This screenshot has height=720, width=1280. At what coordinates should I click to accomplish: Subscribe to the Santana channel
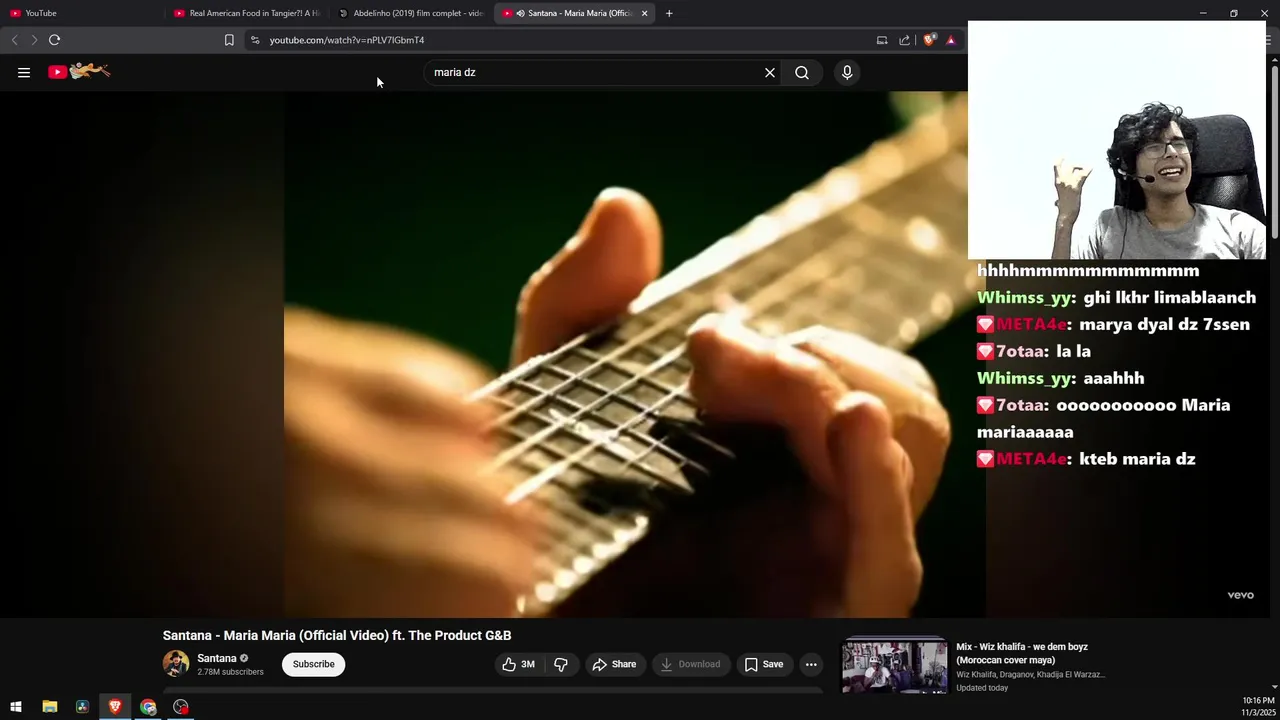point(313,664)
